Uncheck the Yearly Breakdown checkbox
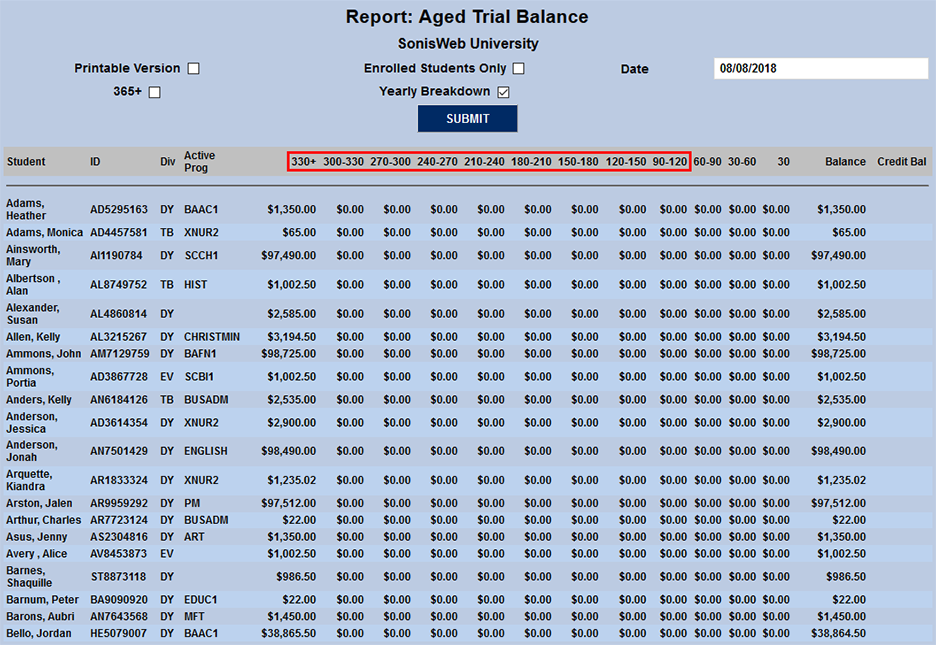The image size is (936, 645). coord(503,91)
